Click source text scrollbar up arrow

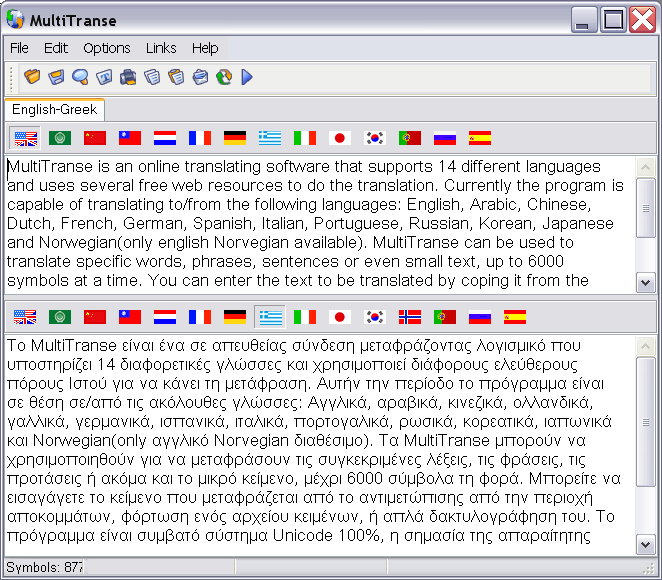tap(646, 168)
